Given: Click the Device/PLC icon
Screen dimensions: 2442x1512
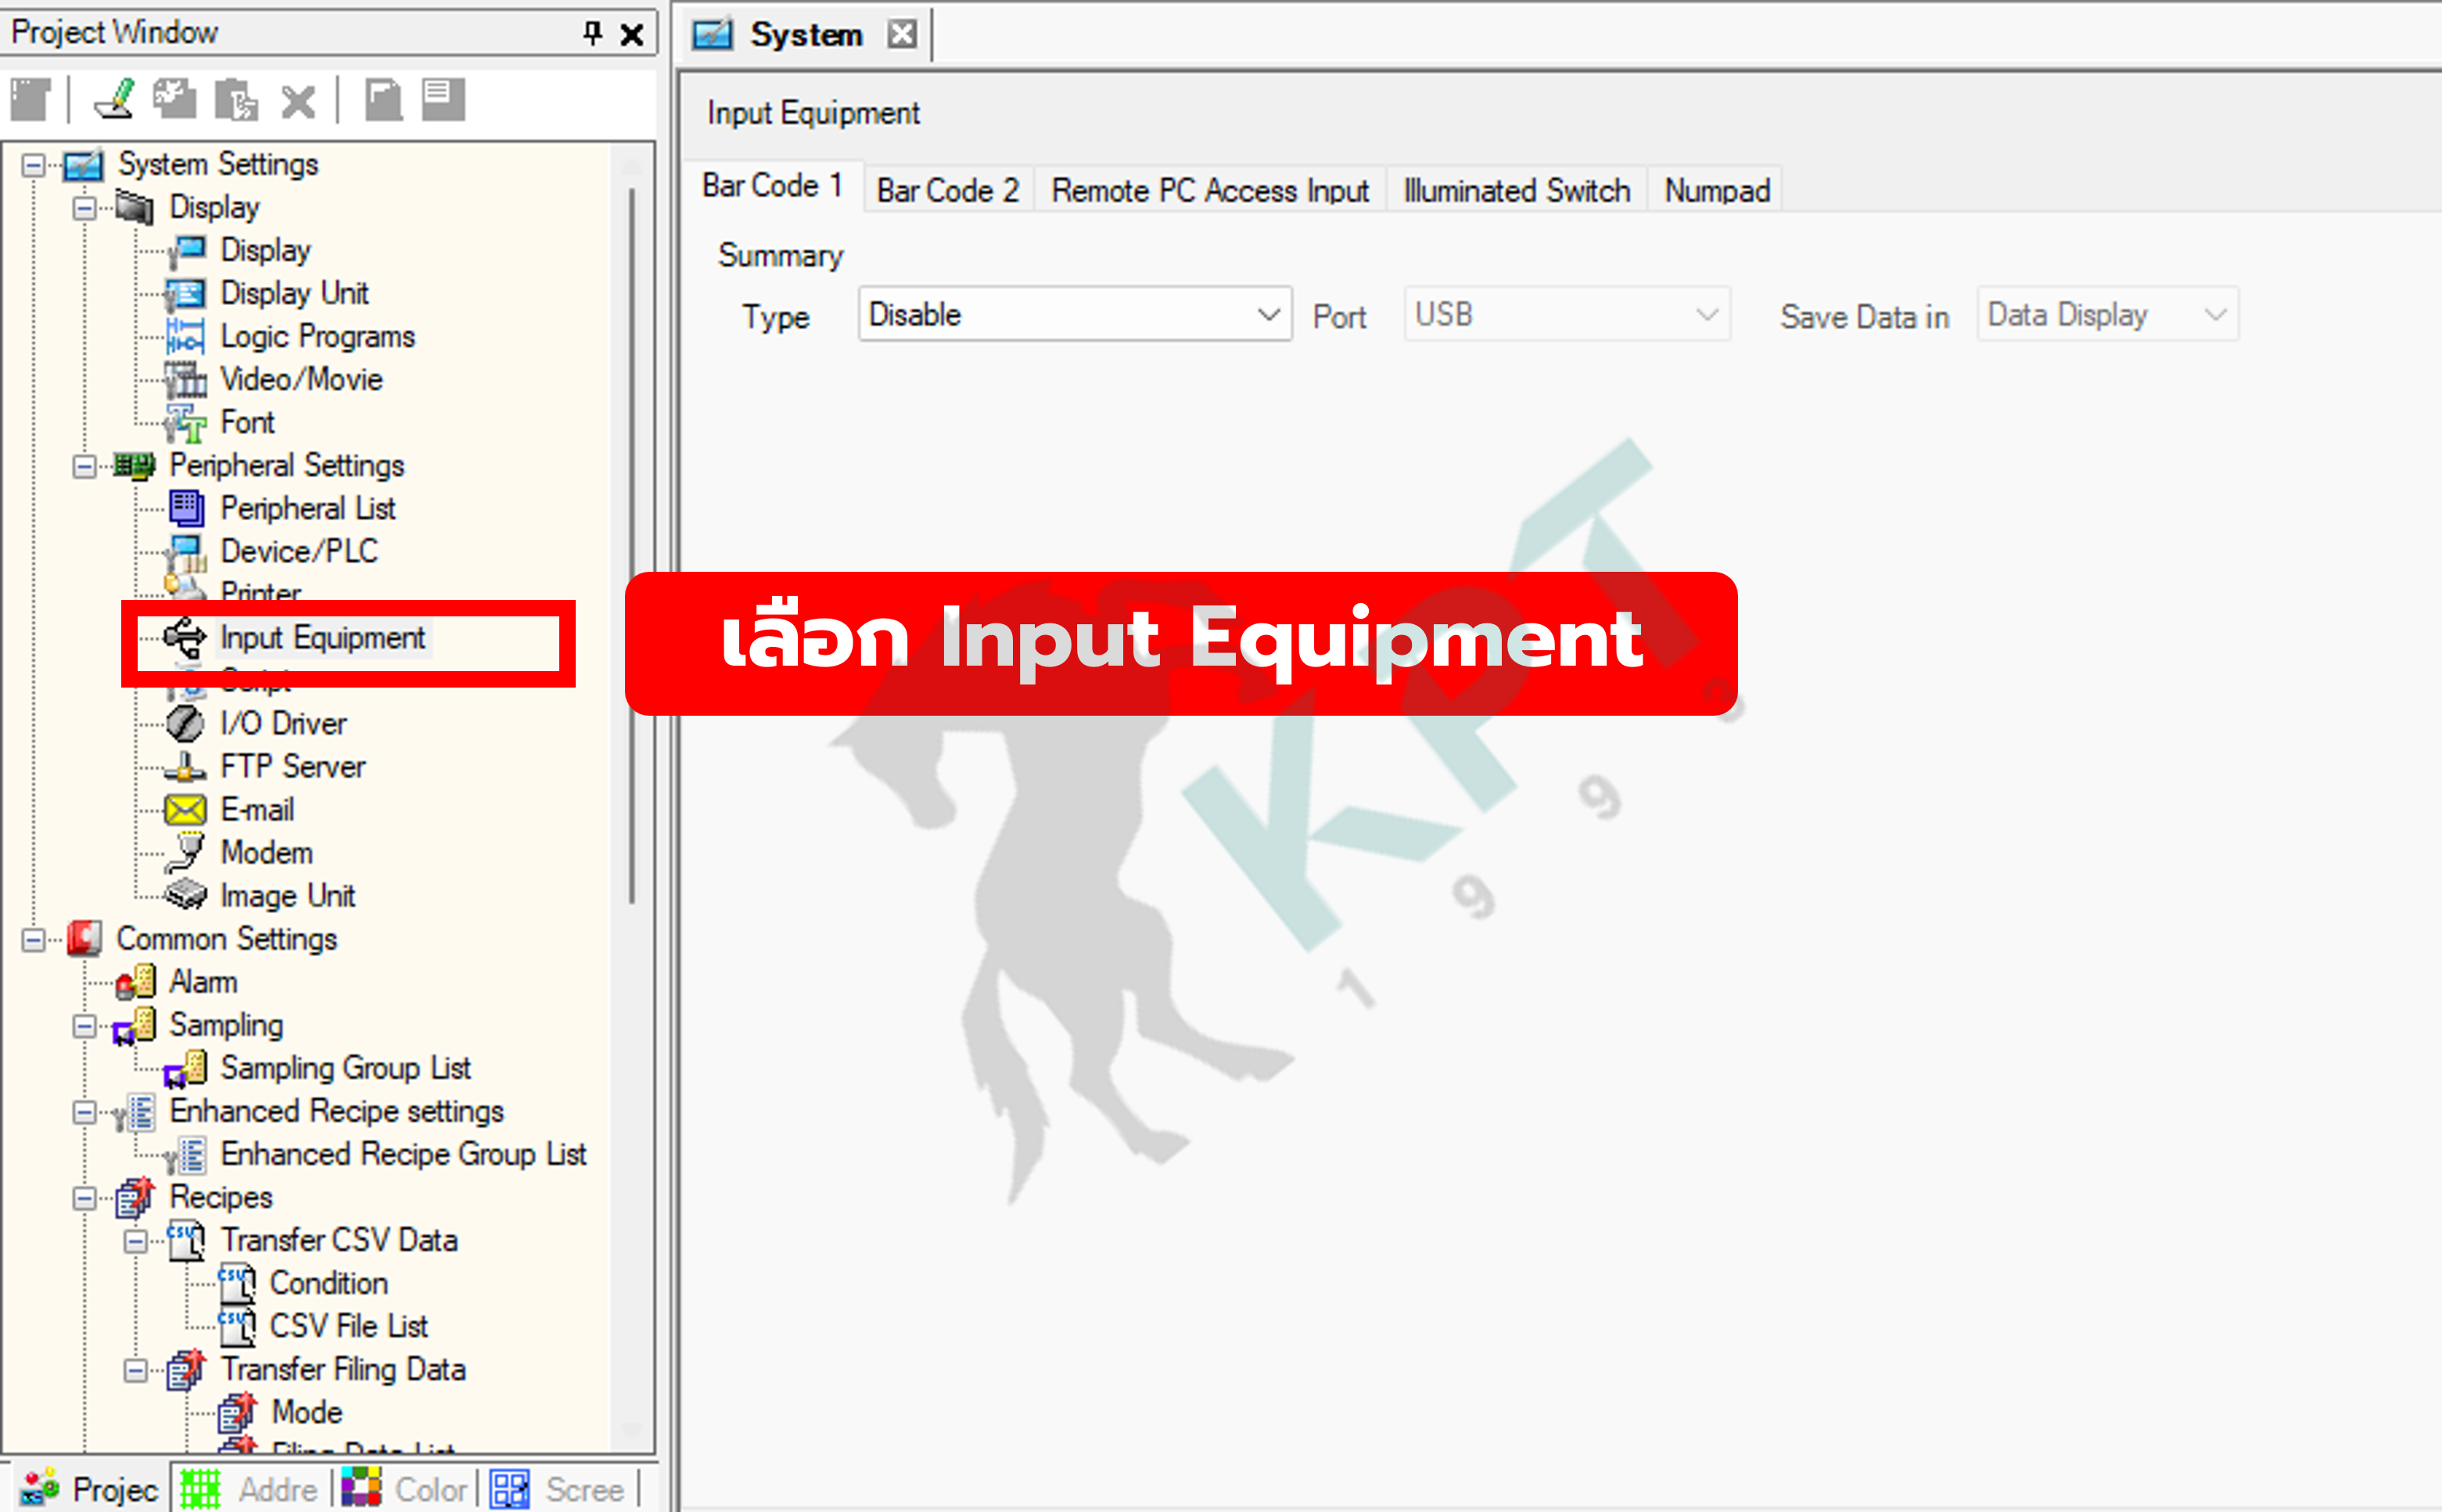Looking at the screenshot, I should (185, 552).
